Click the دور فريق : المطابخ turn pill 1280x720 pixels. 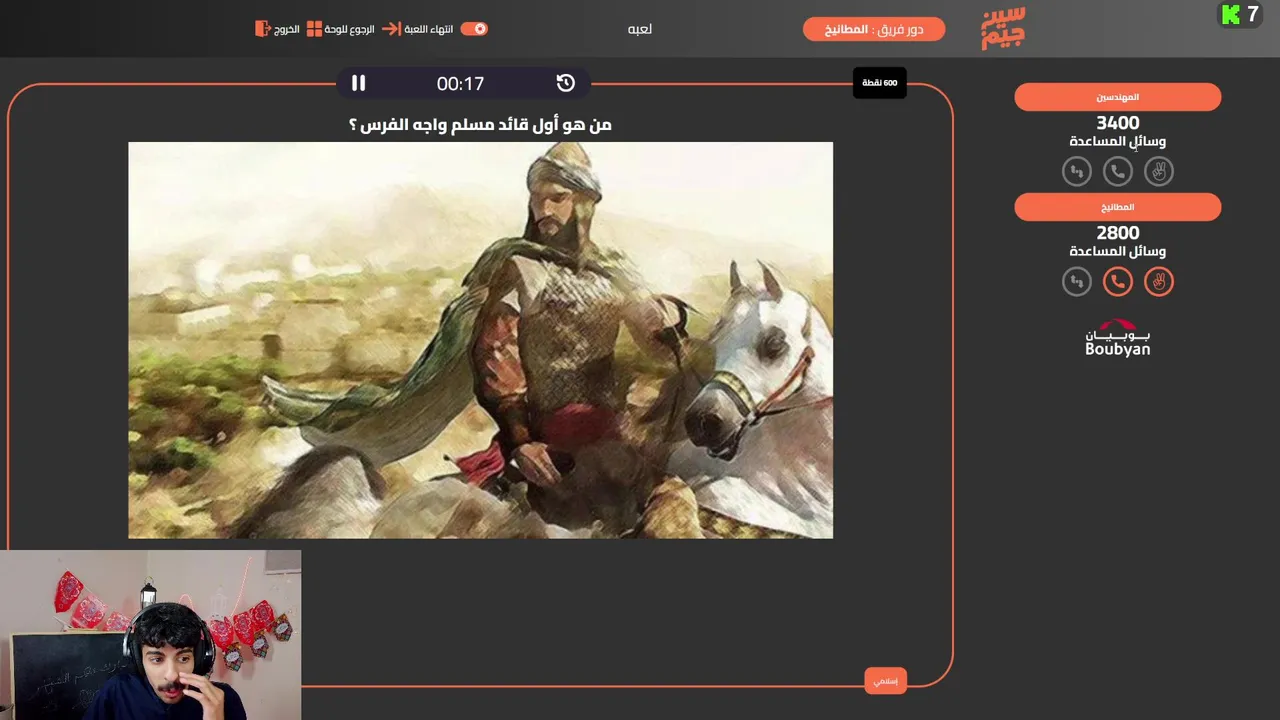coord(874,29)
